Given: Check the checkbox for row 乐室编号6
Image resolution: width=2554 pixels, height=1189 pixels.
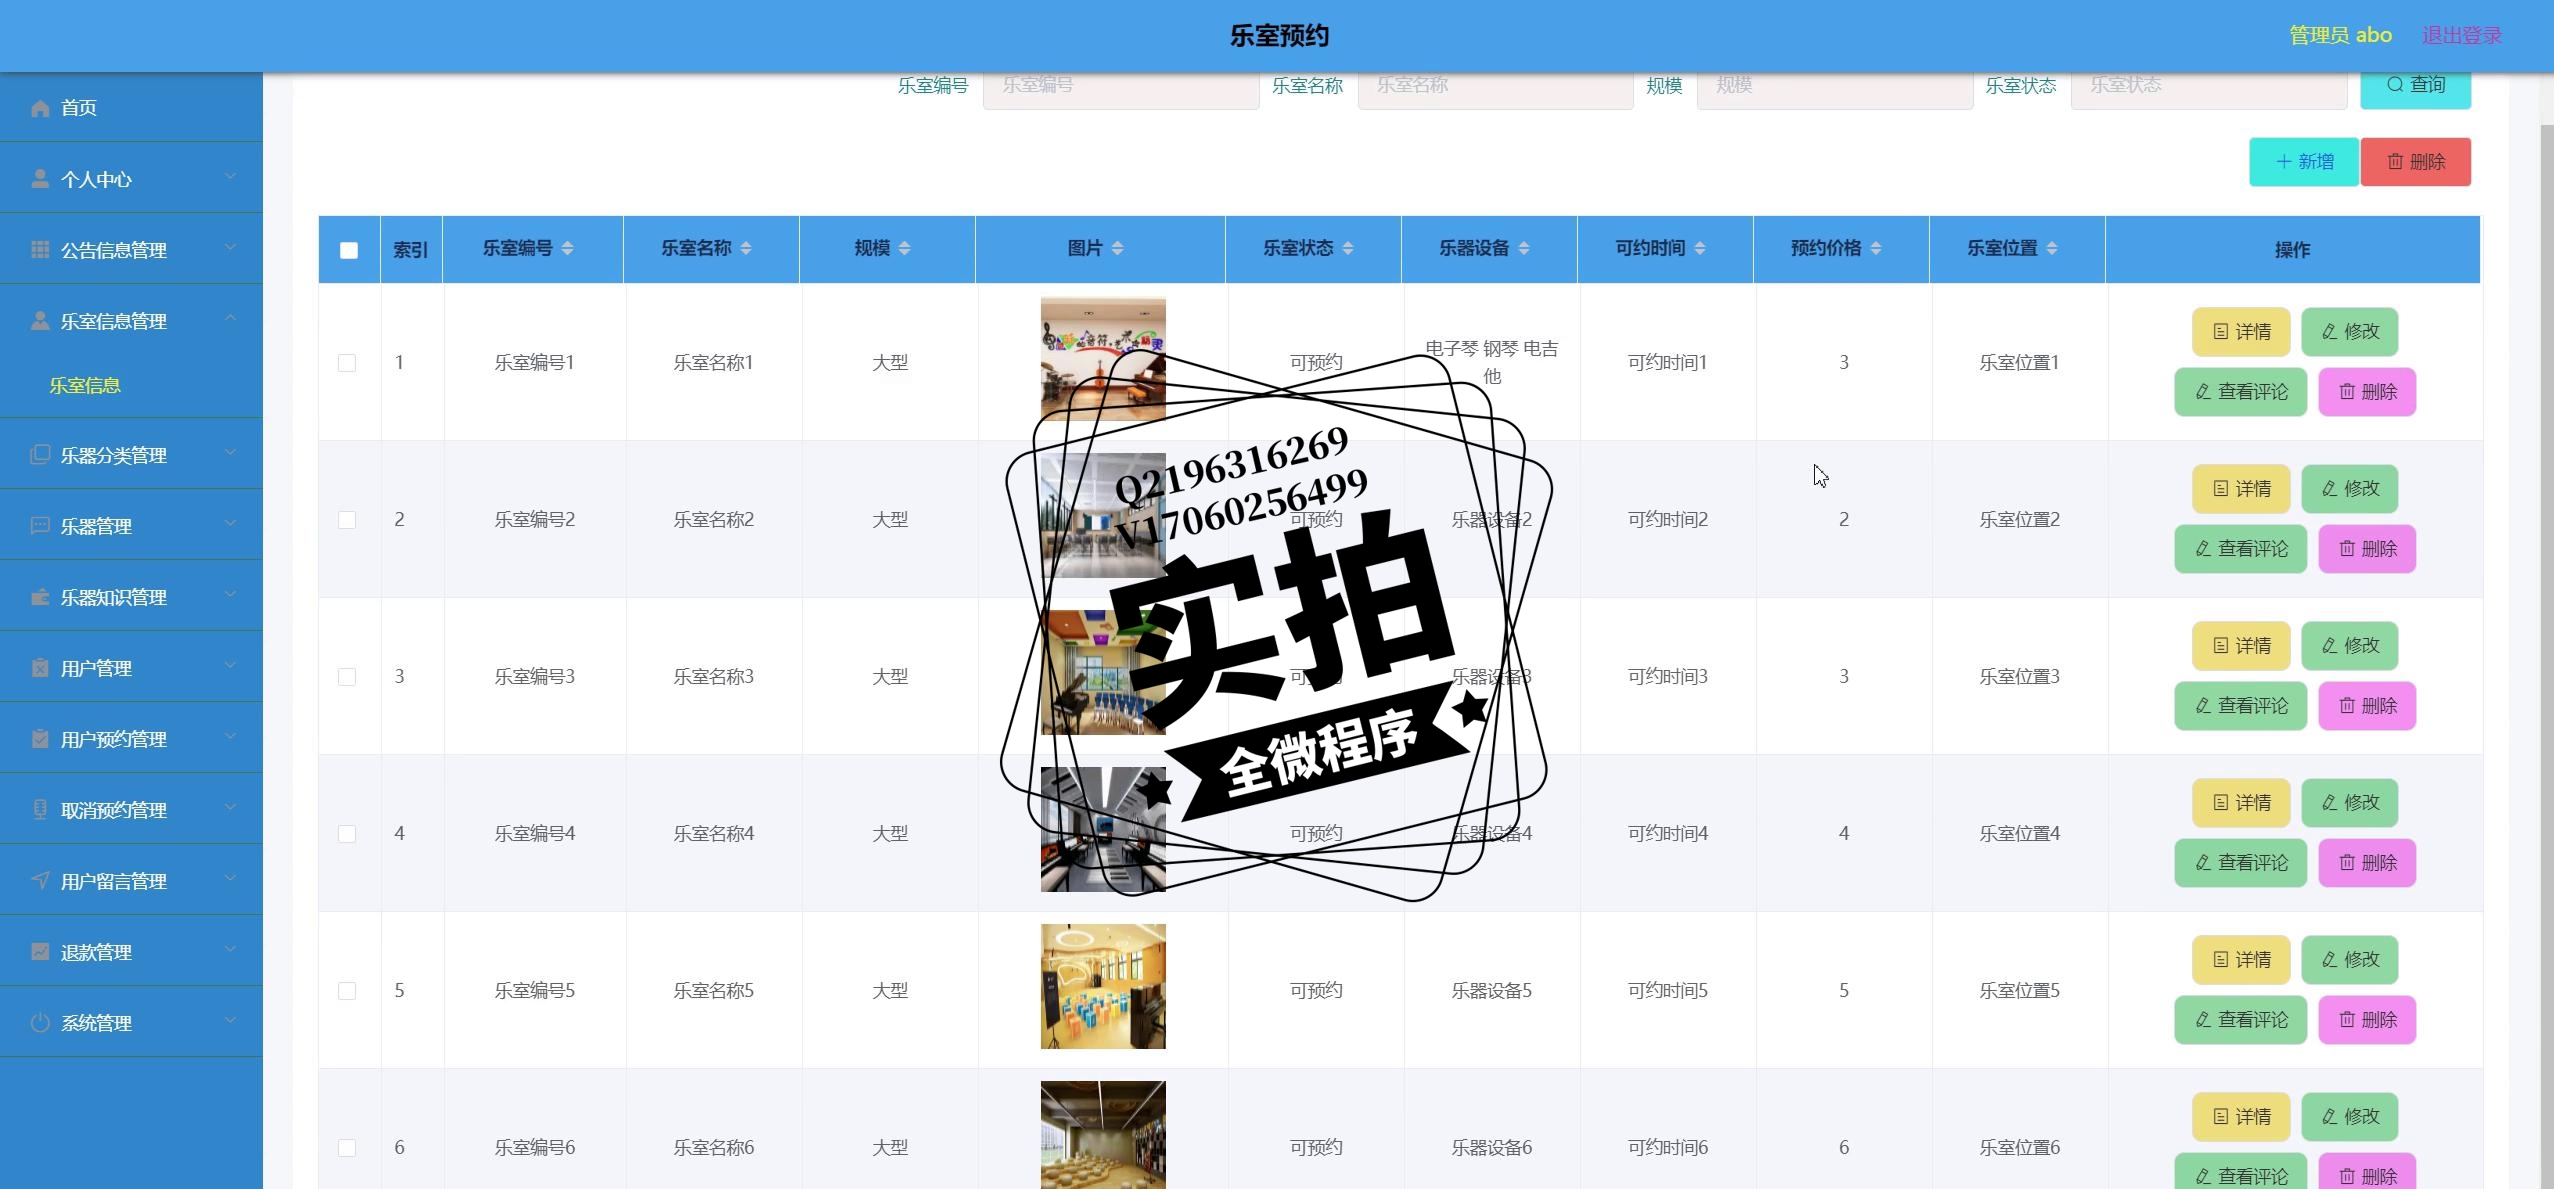Looking at the screenshot, I should coord(347,1148).
